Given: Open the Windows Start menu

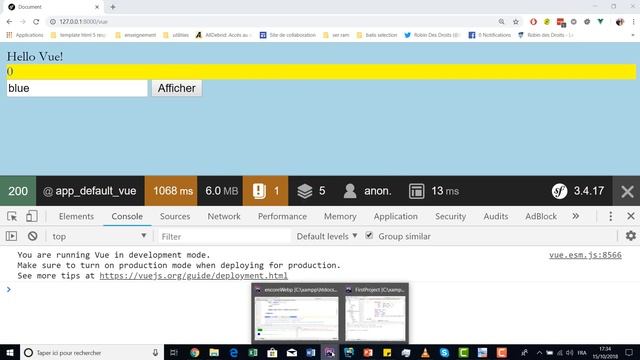Looking at the screenshot, I should (x=10, y=353).
